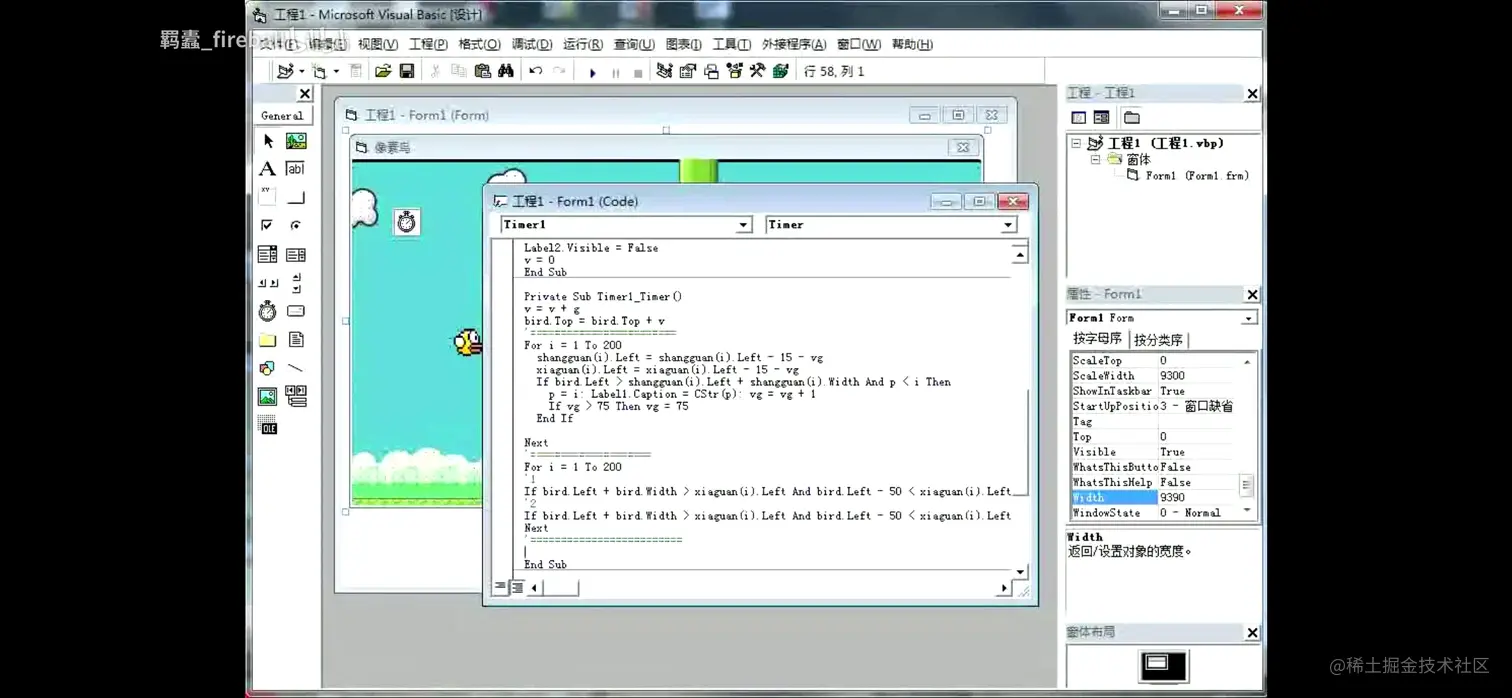This screenshot has height=698, width=1512.
Task: Click the End (stop) toolbar button
Action: point(638,72)
